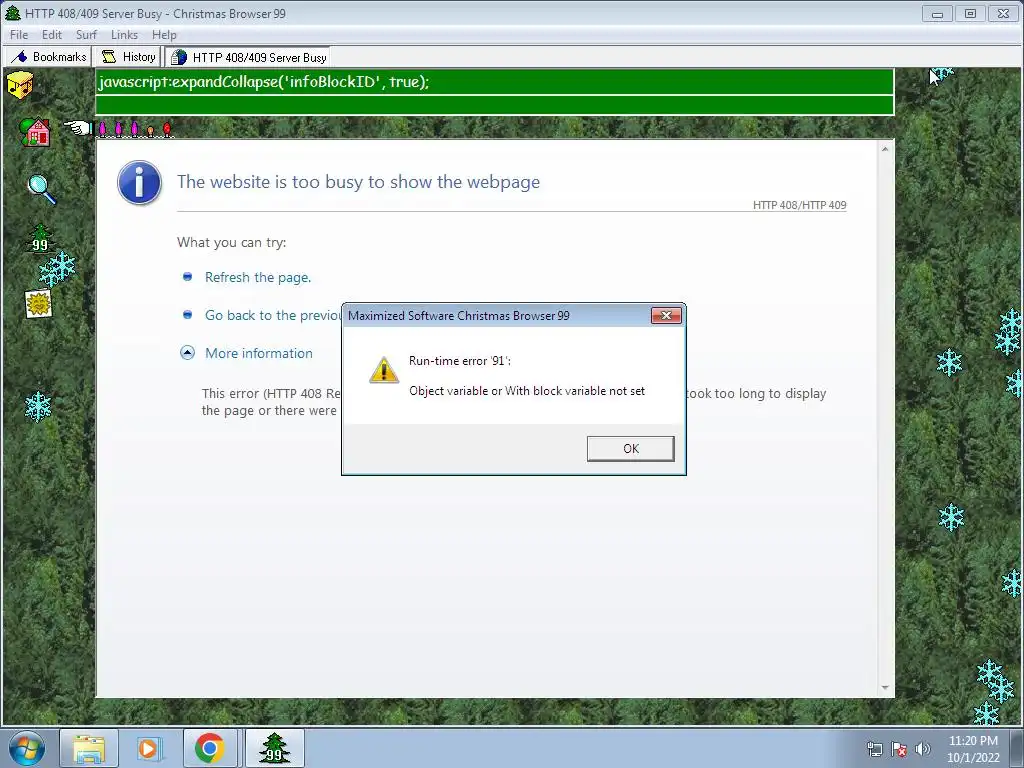
Task: Launch Windows Media Player from the taskbar
Action: (x=149, y=748)
